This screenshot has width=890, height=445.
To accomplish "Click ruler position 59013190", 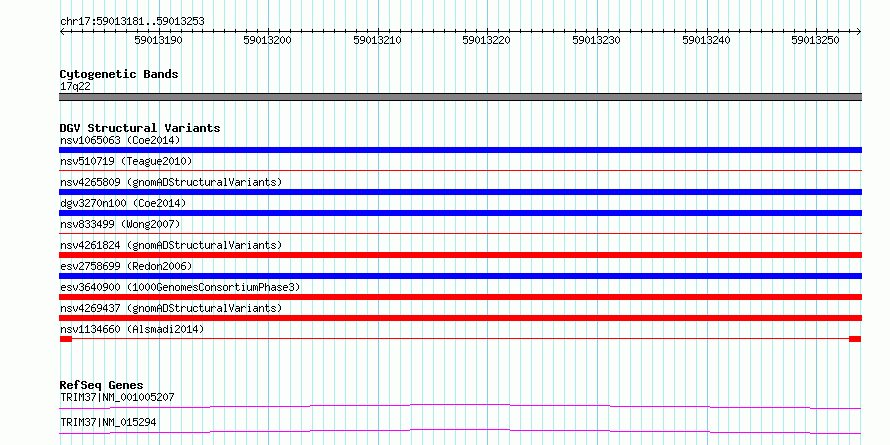I will [x=158, y=41].
